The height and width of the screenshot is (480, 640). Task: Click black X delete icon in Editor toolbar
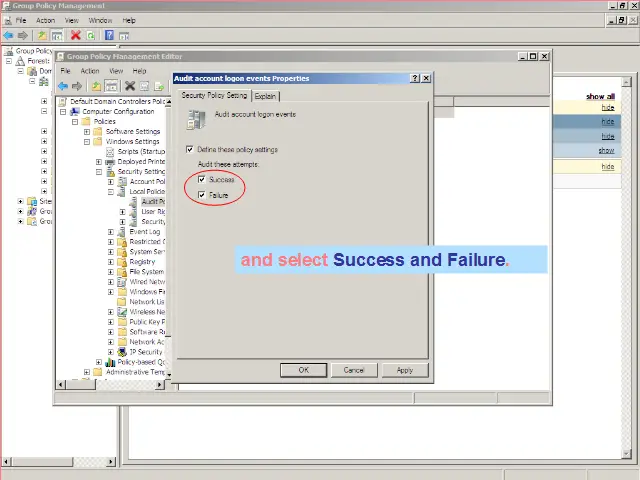coord(130,86)
